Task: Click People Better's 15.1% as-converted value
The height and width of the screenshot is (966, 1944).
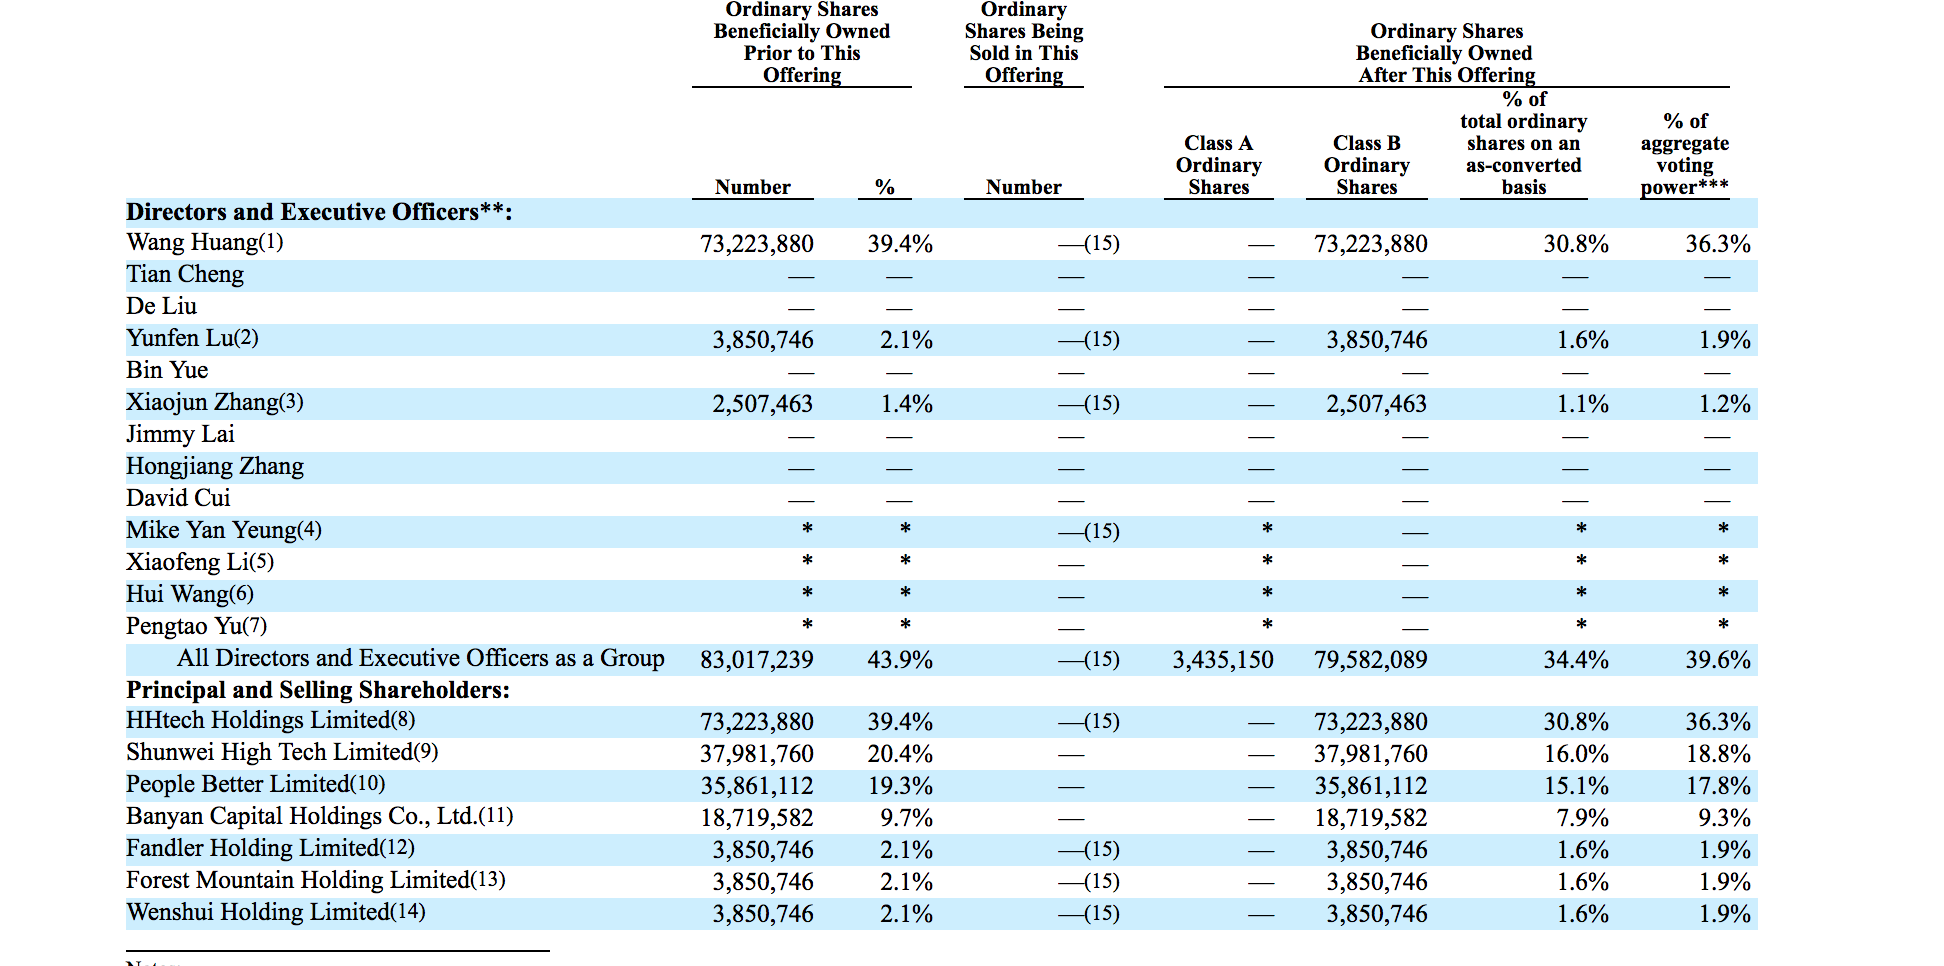Action: coord(1576,786)
